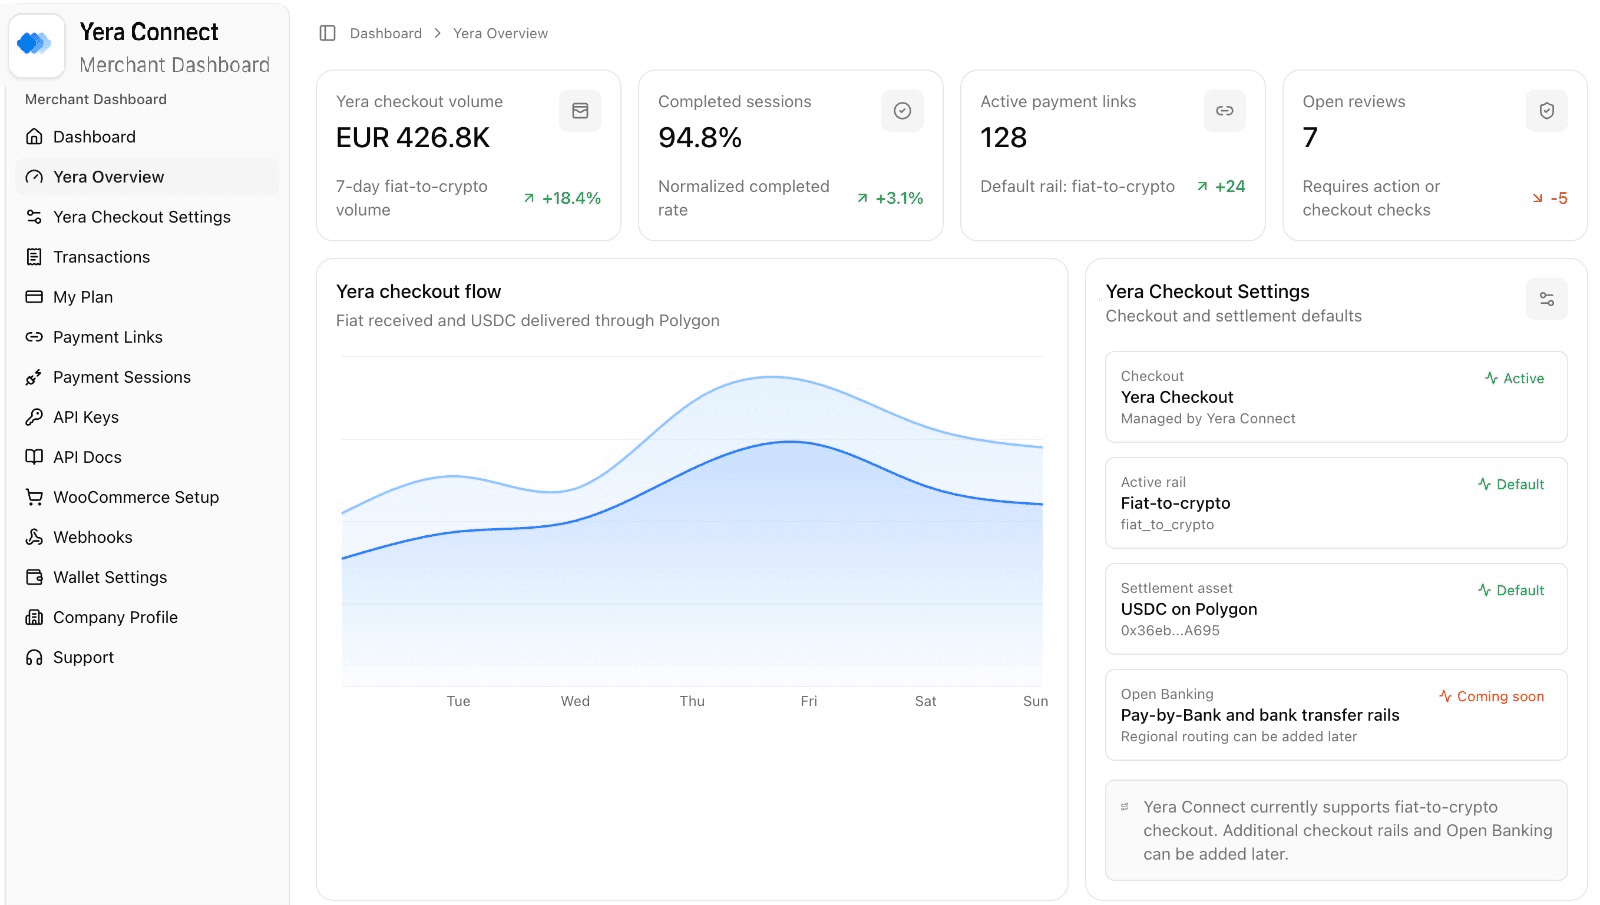Screen dimensions: 1600x905
Task: Open Yera Checkout Settings sidebar item
Action: [x=147, y=217]
